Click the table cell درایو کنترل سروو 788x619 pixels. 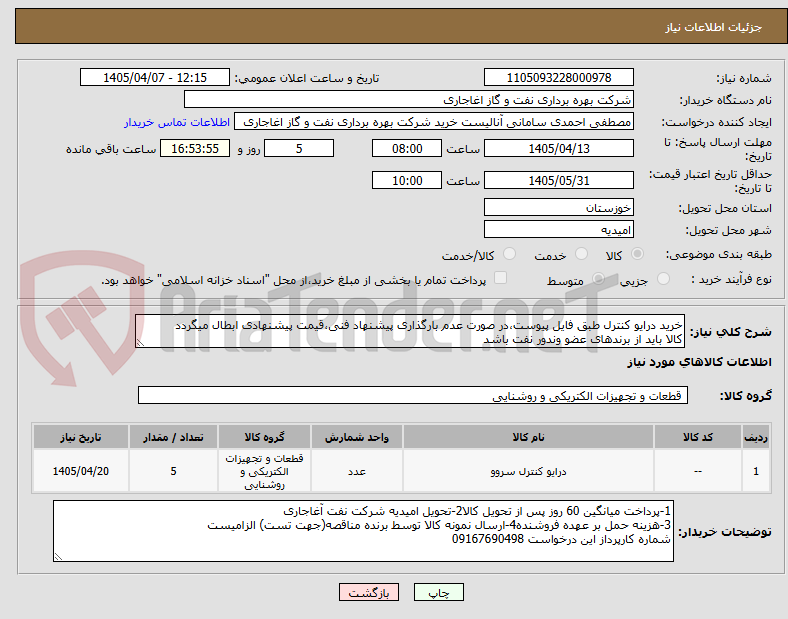[528, 471]
